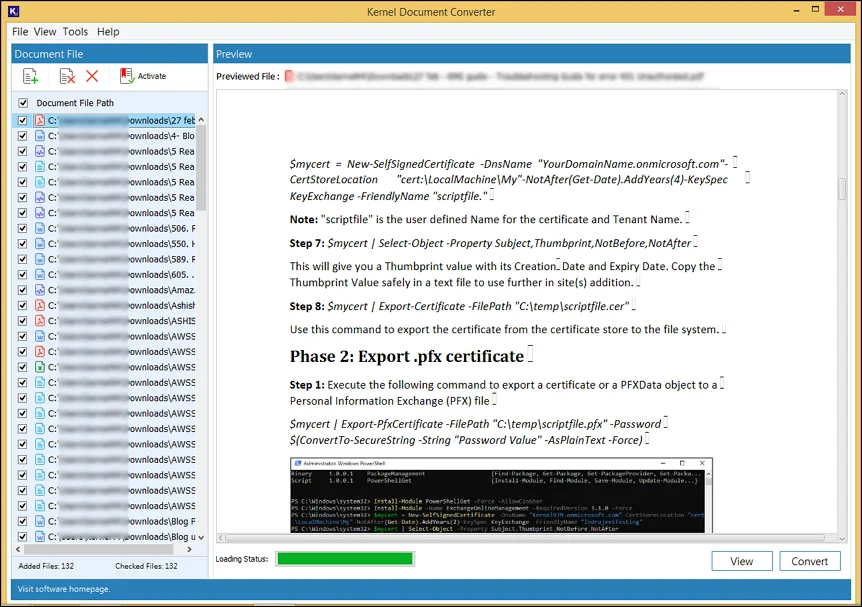Viewport: 862px width, 607px height.
Task: Uncheck the 'Amaz' file checkbox
Action: 23,289
